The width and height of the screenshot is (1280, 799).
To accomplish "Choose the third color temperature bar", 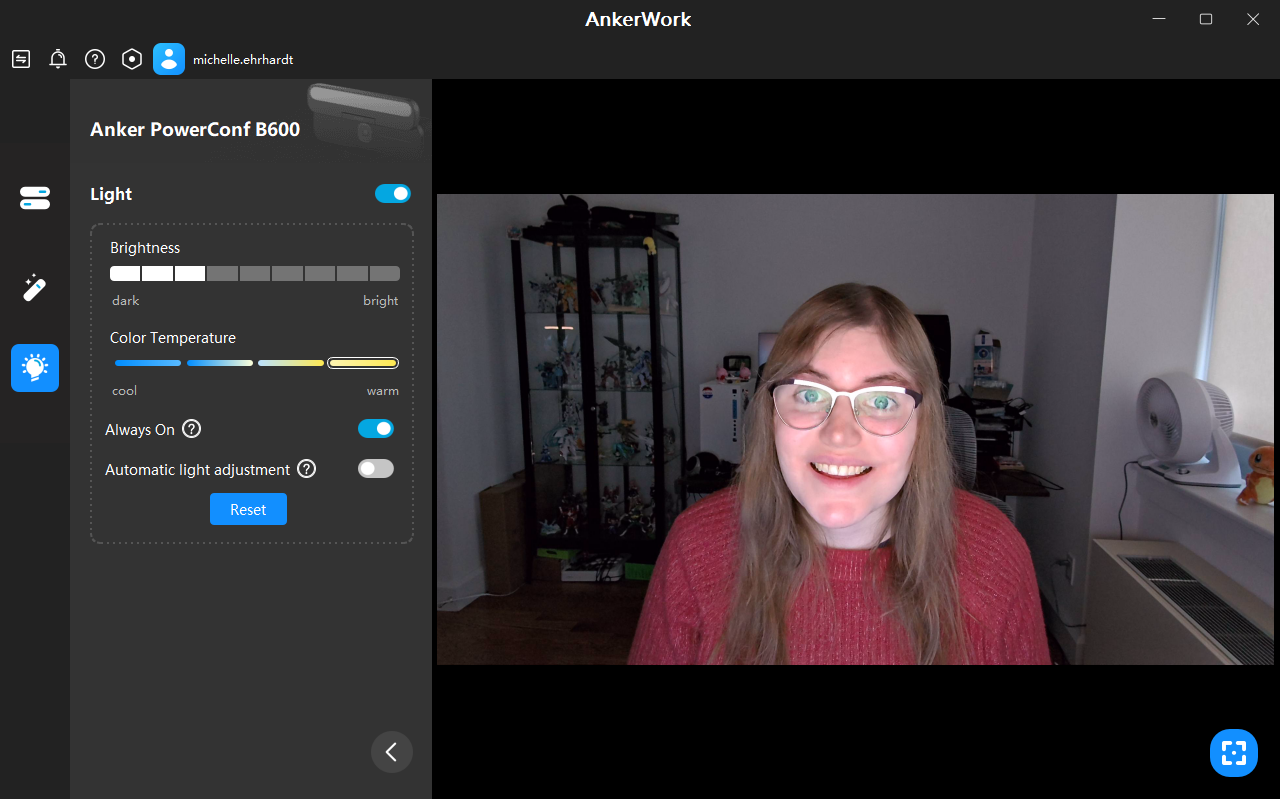I will pyautogui.click(x=291, y=363).
